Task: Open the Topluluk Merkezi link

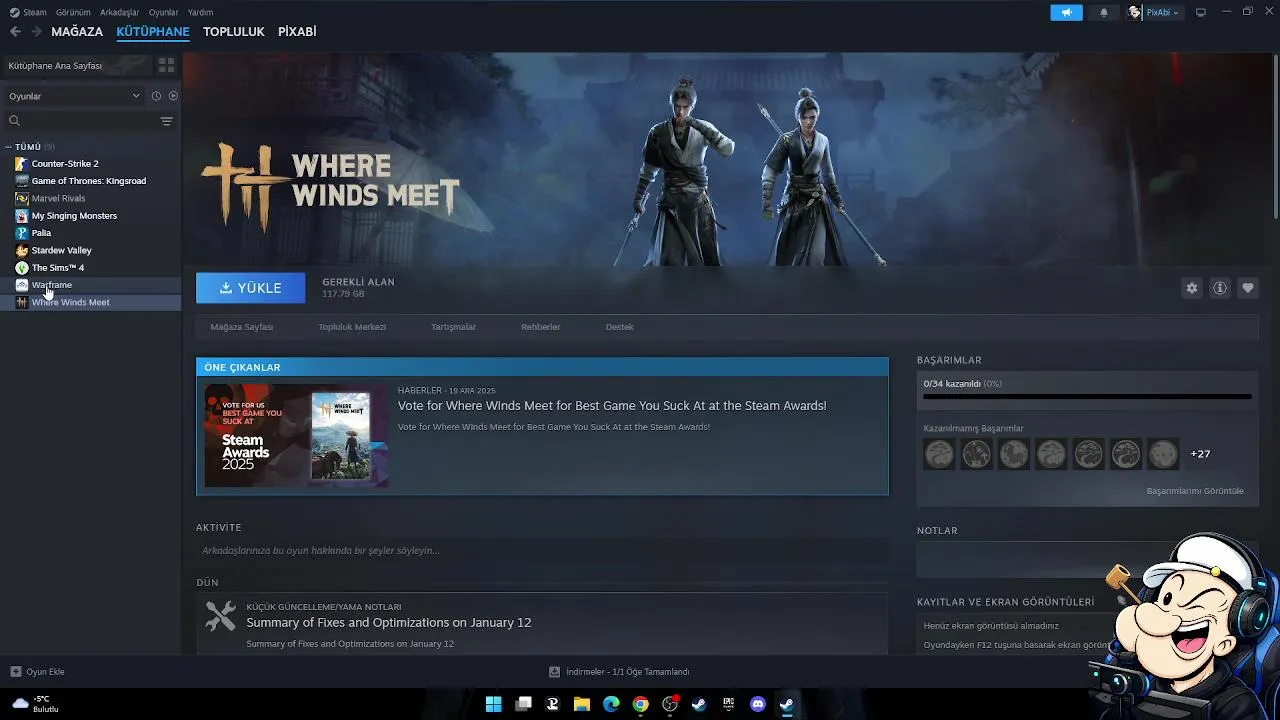Action: coord(352,327)
